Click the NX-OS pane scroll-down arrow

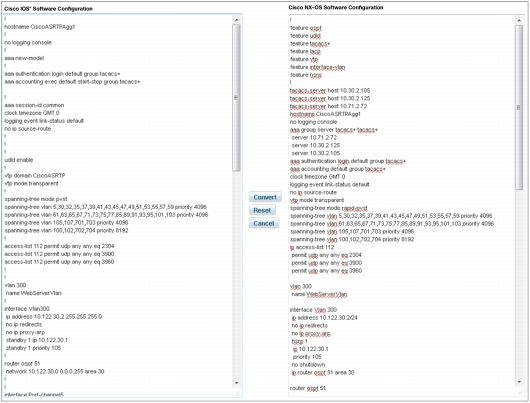coord(519,382)
